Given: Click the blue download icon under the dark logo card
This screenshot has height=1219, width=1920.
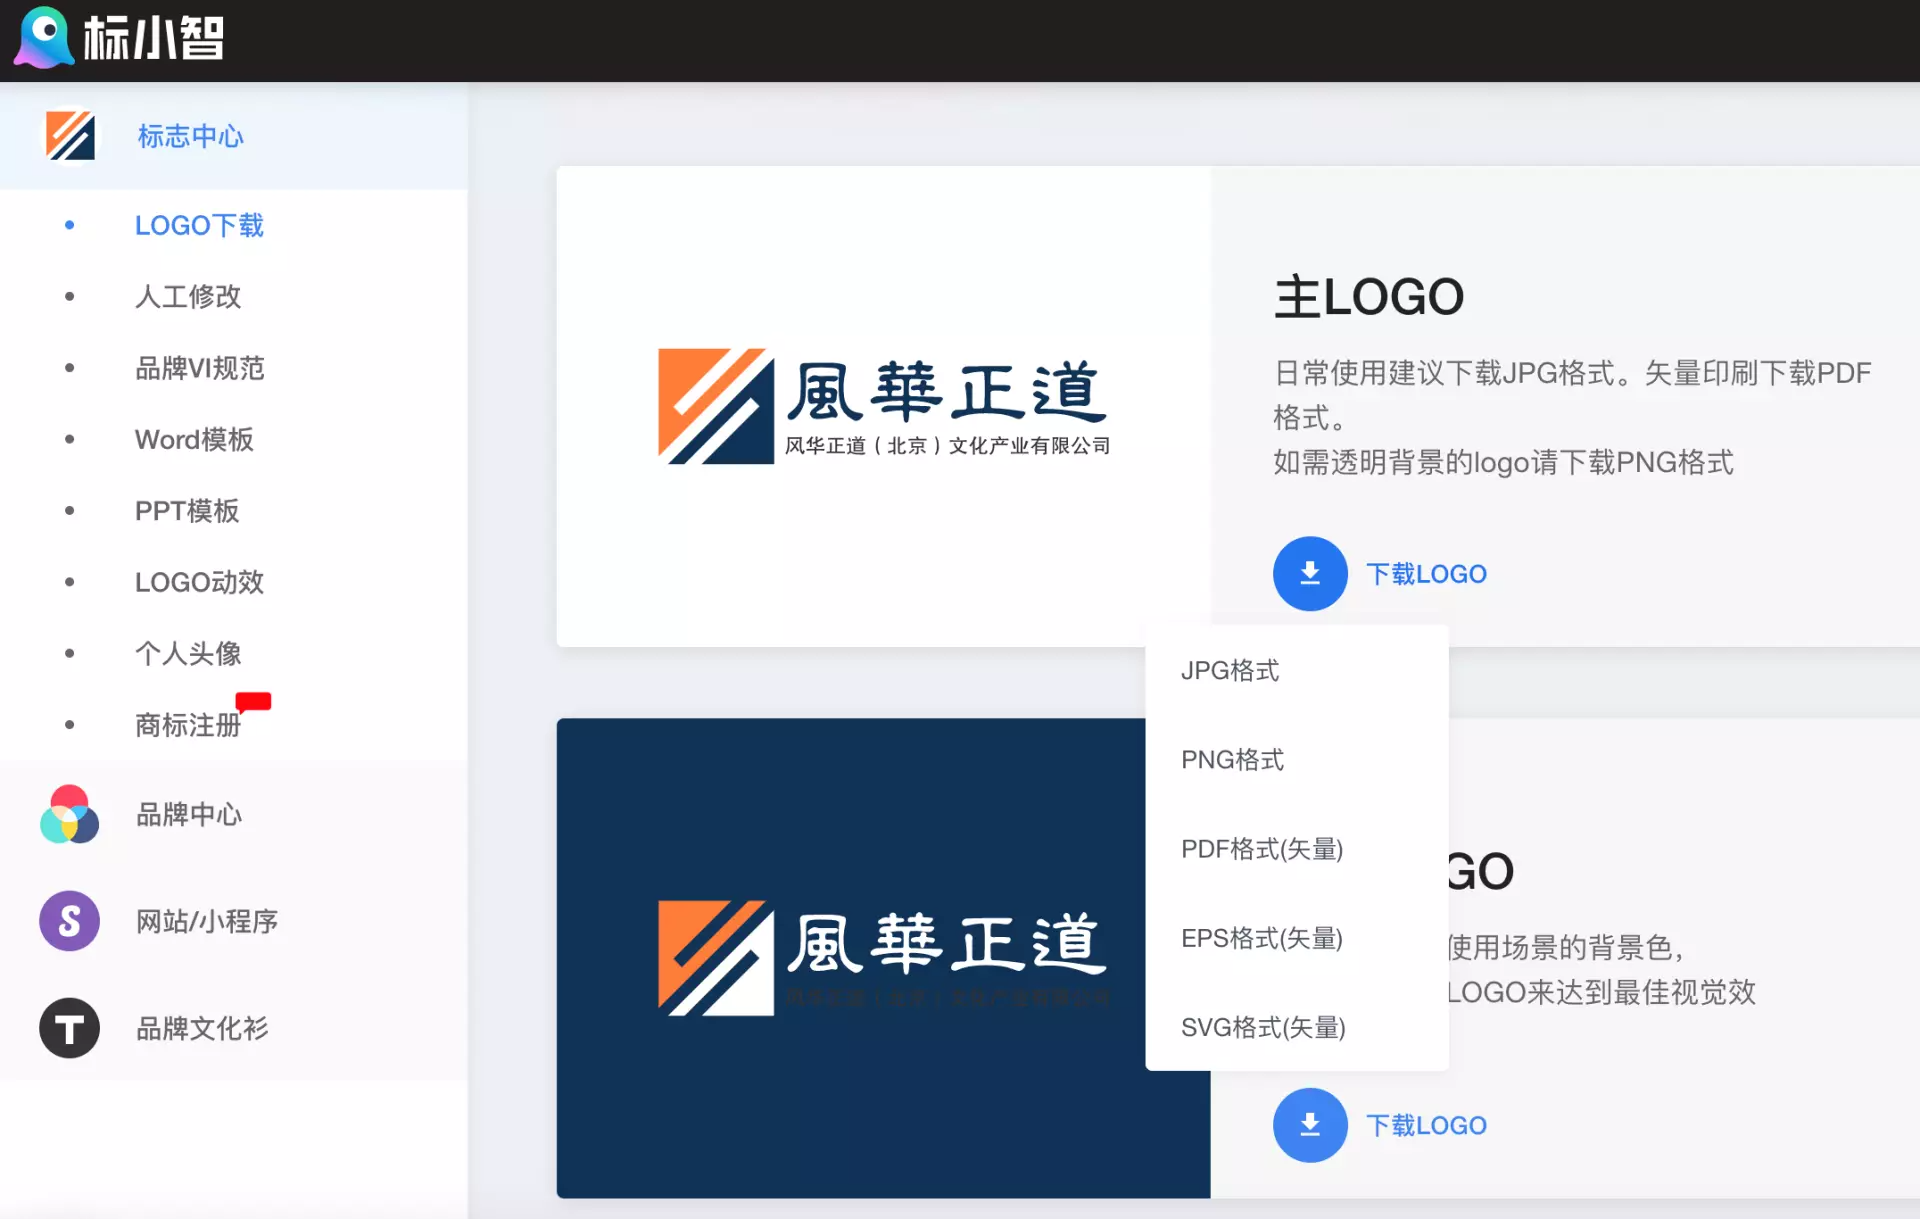Looking at the screenshot, I should point(1310,1125).
